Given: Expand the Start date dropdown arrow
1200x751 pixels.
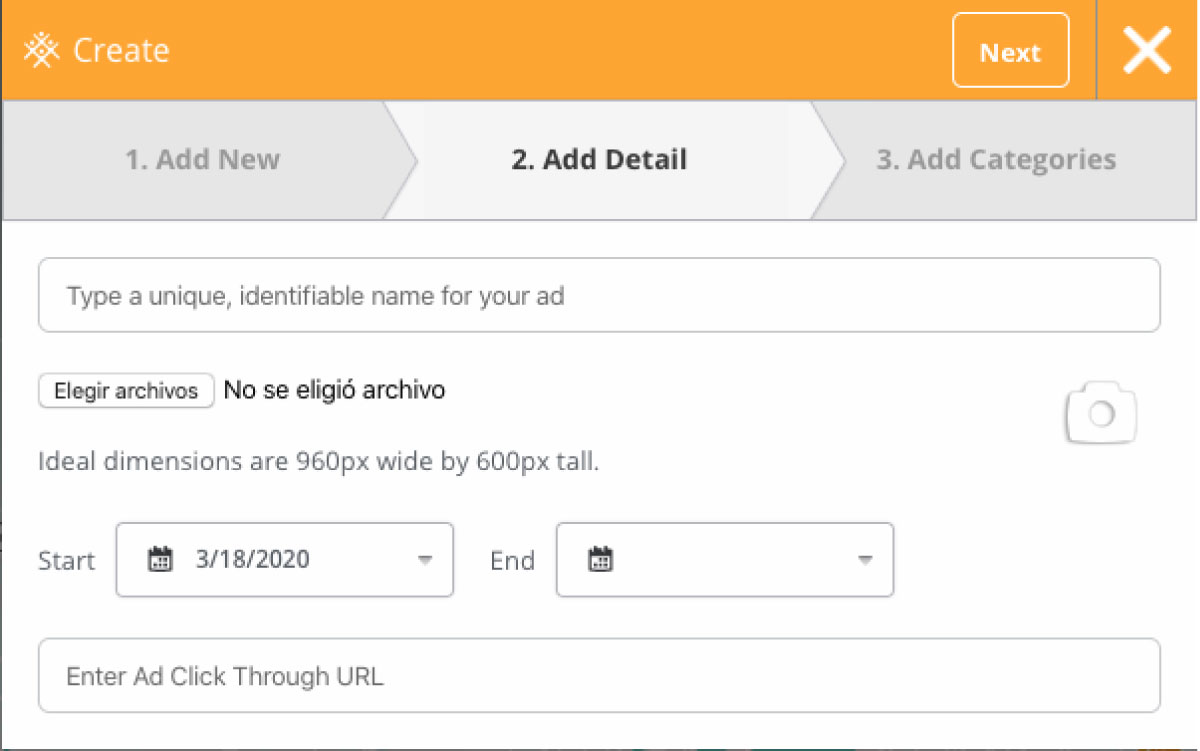Looking at the screenshot, I should click(x=425, y=560).
